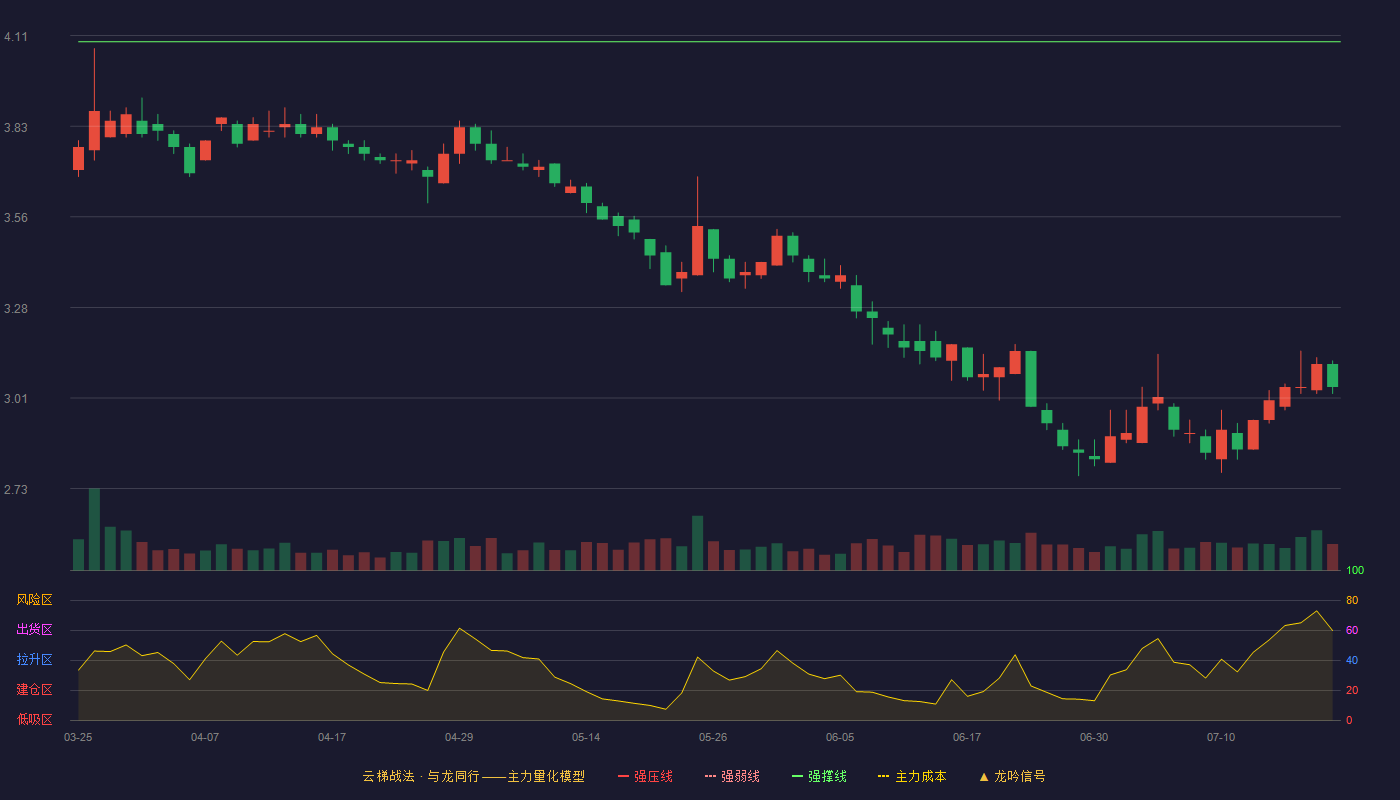Click the 4.11 price axis label

click(x=16, y=37)
